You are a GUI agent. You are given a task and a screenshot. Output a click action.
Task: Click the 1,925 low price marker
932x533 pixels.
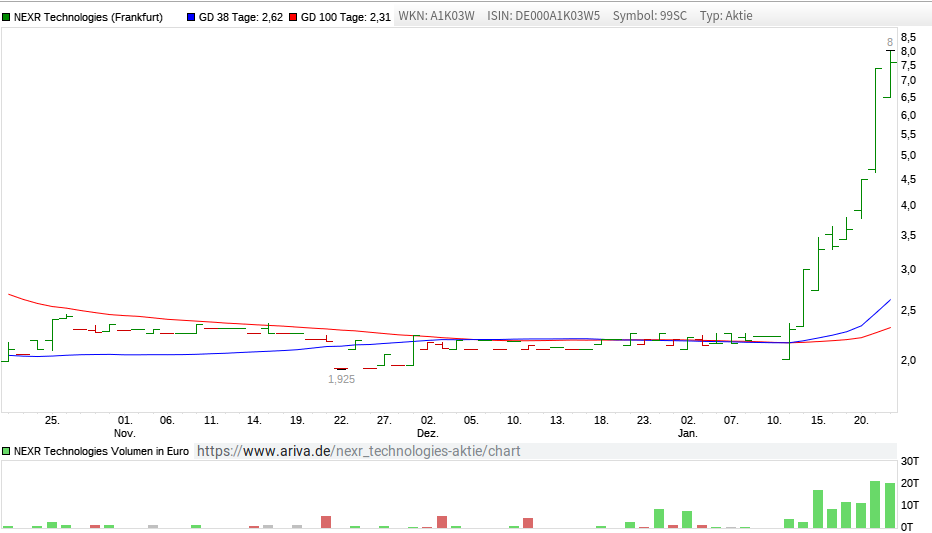(x=341, y=379)
